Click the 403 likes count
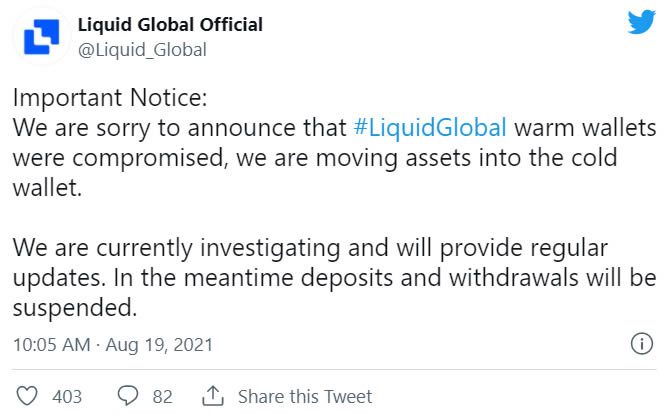 click(x=67, y=397)
